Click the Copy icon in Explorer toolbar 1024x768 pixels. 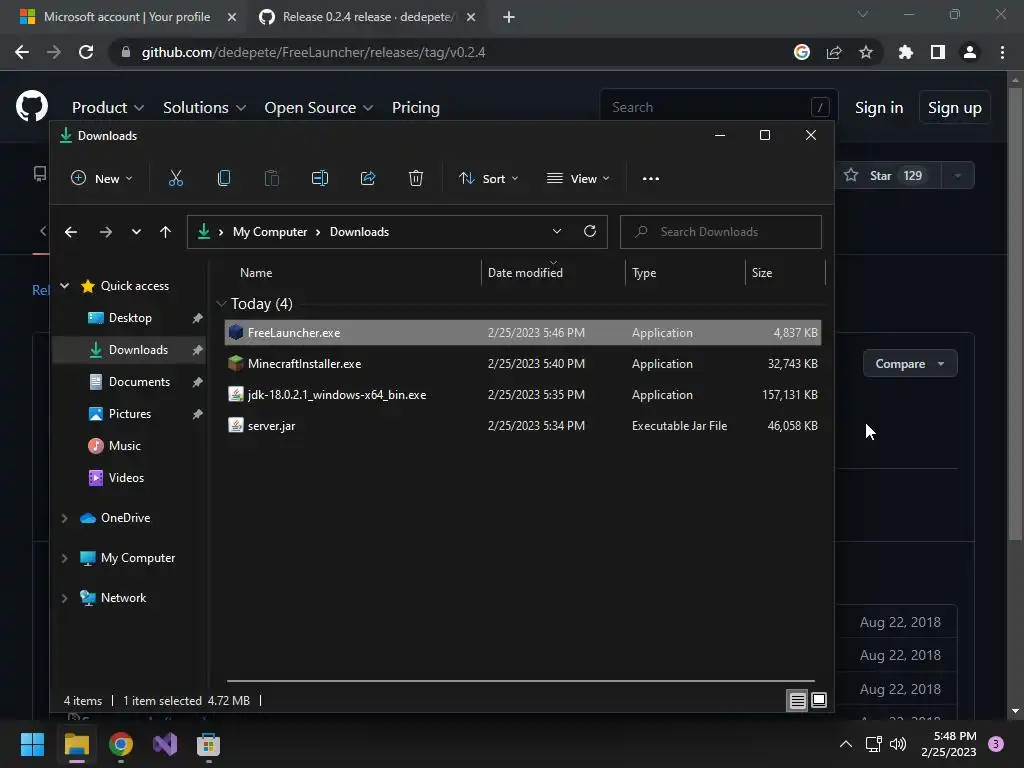223,178
